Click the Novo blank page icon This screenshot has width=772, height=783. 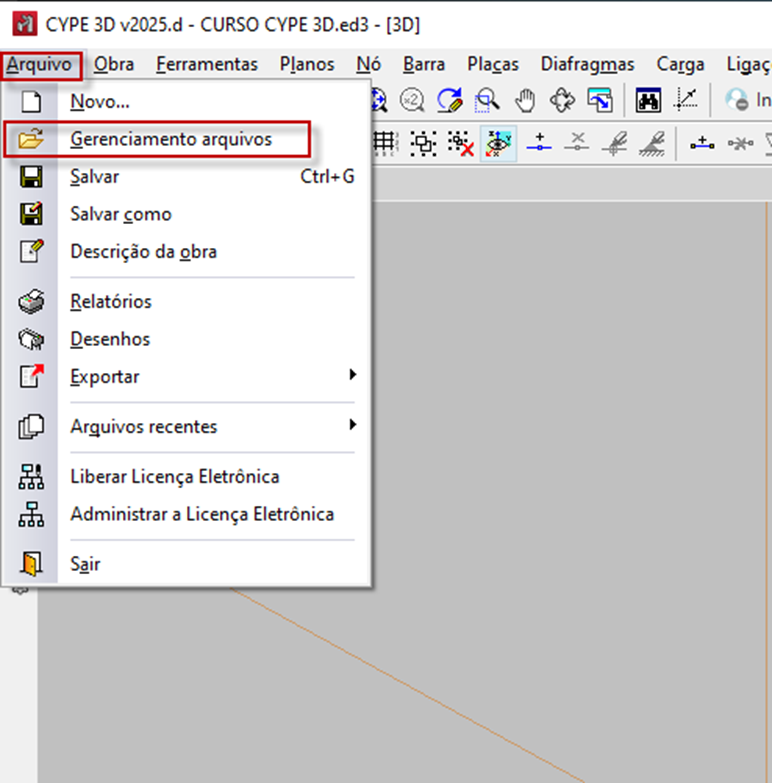(31, 102)
